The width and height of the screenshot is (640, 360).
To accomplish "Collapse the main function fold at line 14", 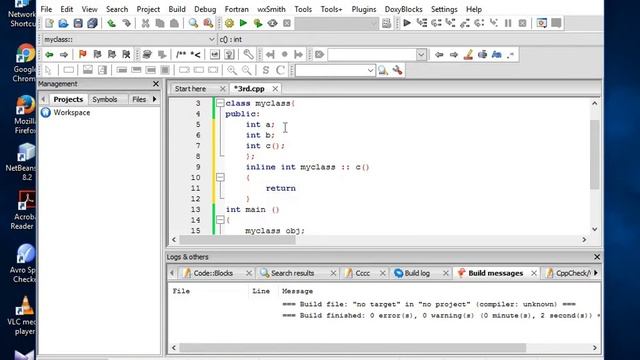I will tap(220, 220).
